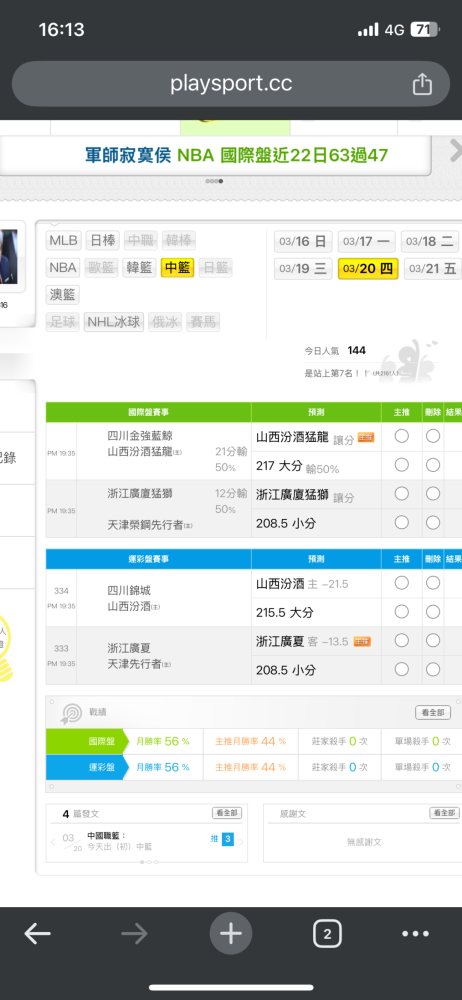462x1000 pixels.
Task: Select 刪除 for 山西汾酒猛龍 讓分
Action: (433, 436)
